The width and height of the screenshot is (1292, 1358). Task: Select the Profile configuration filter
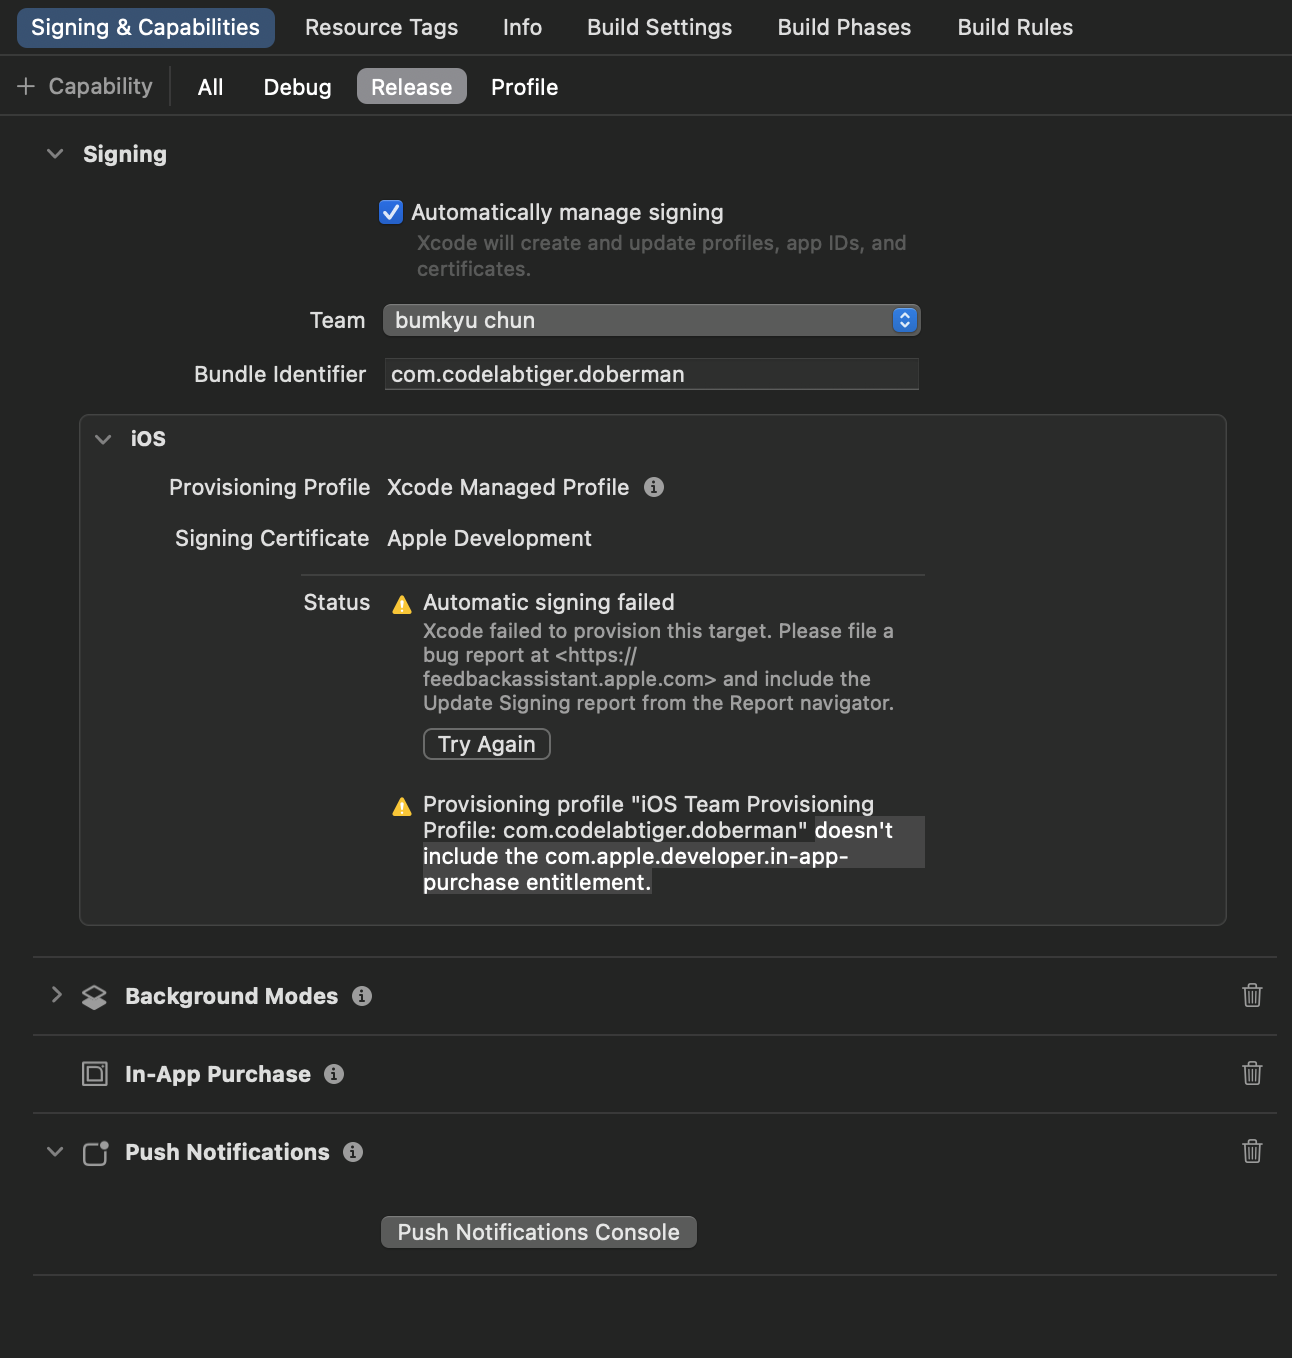pos(524,87)
